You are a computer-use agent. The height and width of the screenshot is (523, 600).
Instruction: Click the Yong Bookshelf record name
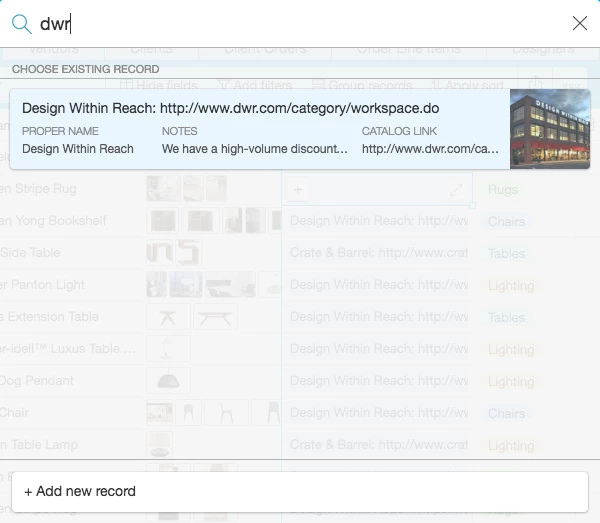pyautogui.click(x=53, y=221)
